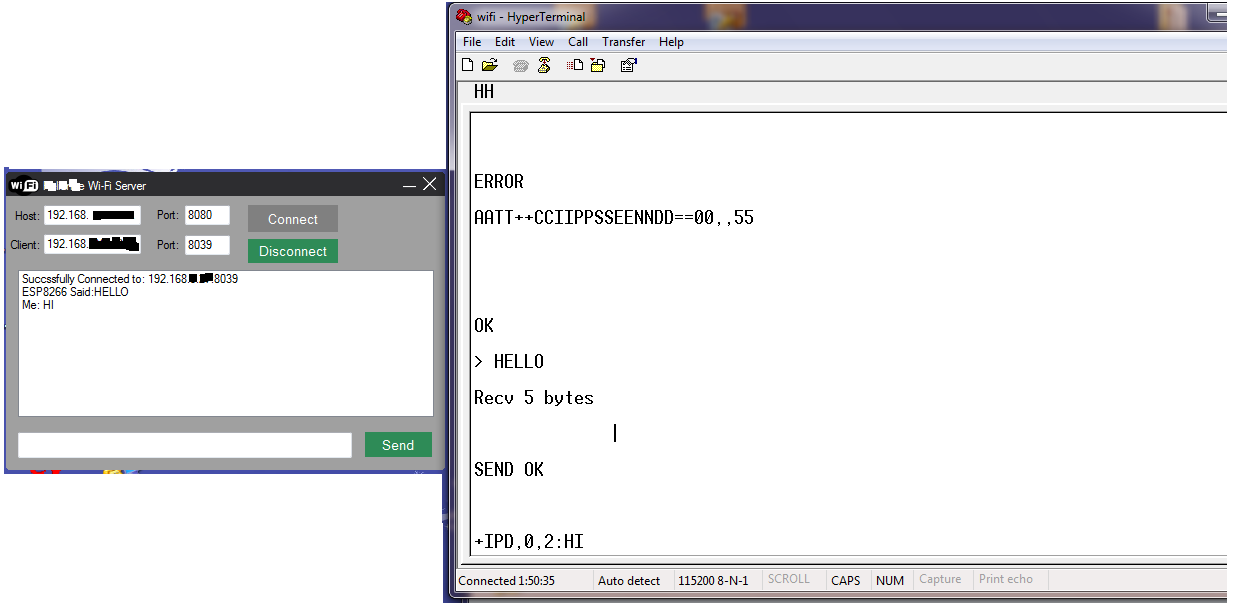1238x603 pixels.
Task: Click the Host IP address field
Action: coord(92,215)
